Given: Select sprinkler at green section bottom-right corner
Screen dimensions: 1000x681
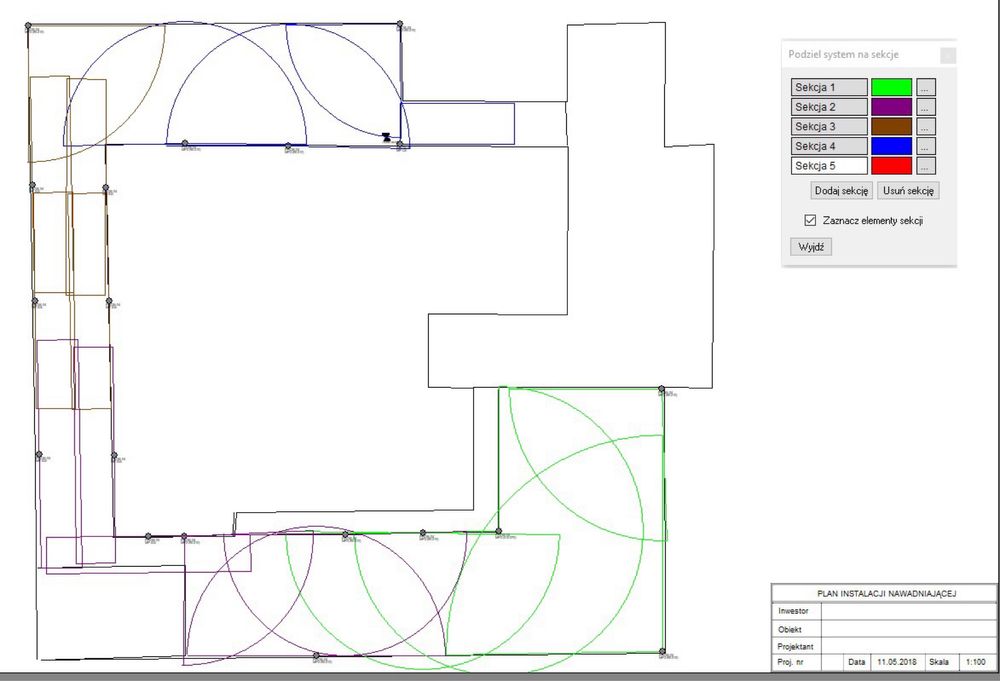Looking at the screenshot, I should [x=662, y=652].
